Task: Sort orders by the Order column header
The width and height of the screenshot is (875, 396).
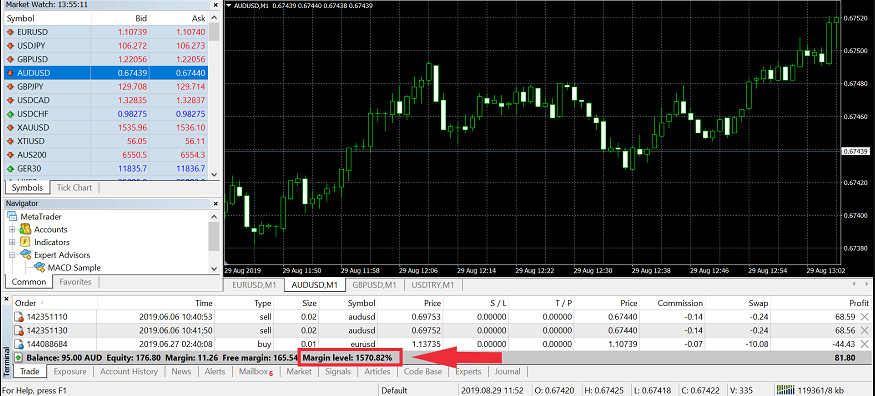Action: point(55,303)
